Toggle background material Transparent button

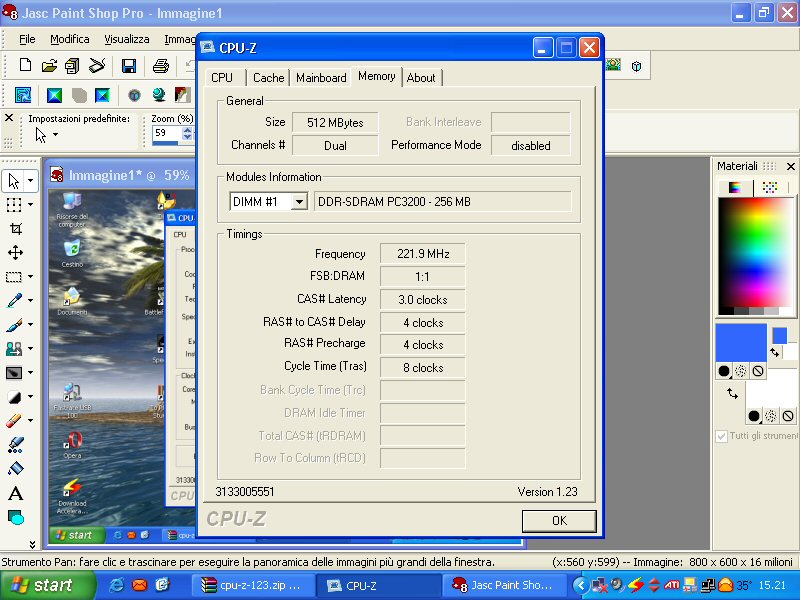[x=788, y=416]
